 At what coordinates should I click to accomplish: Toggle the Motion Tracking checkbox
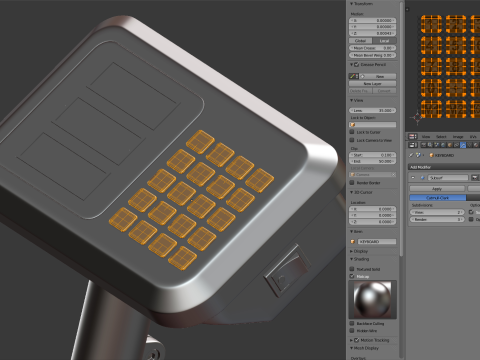(356, 340)
